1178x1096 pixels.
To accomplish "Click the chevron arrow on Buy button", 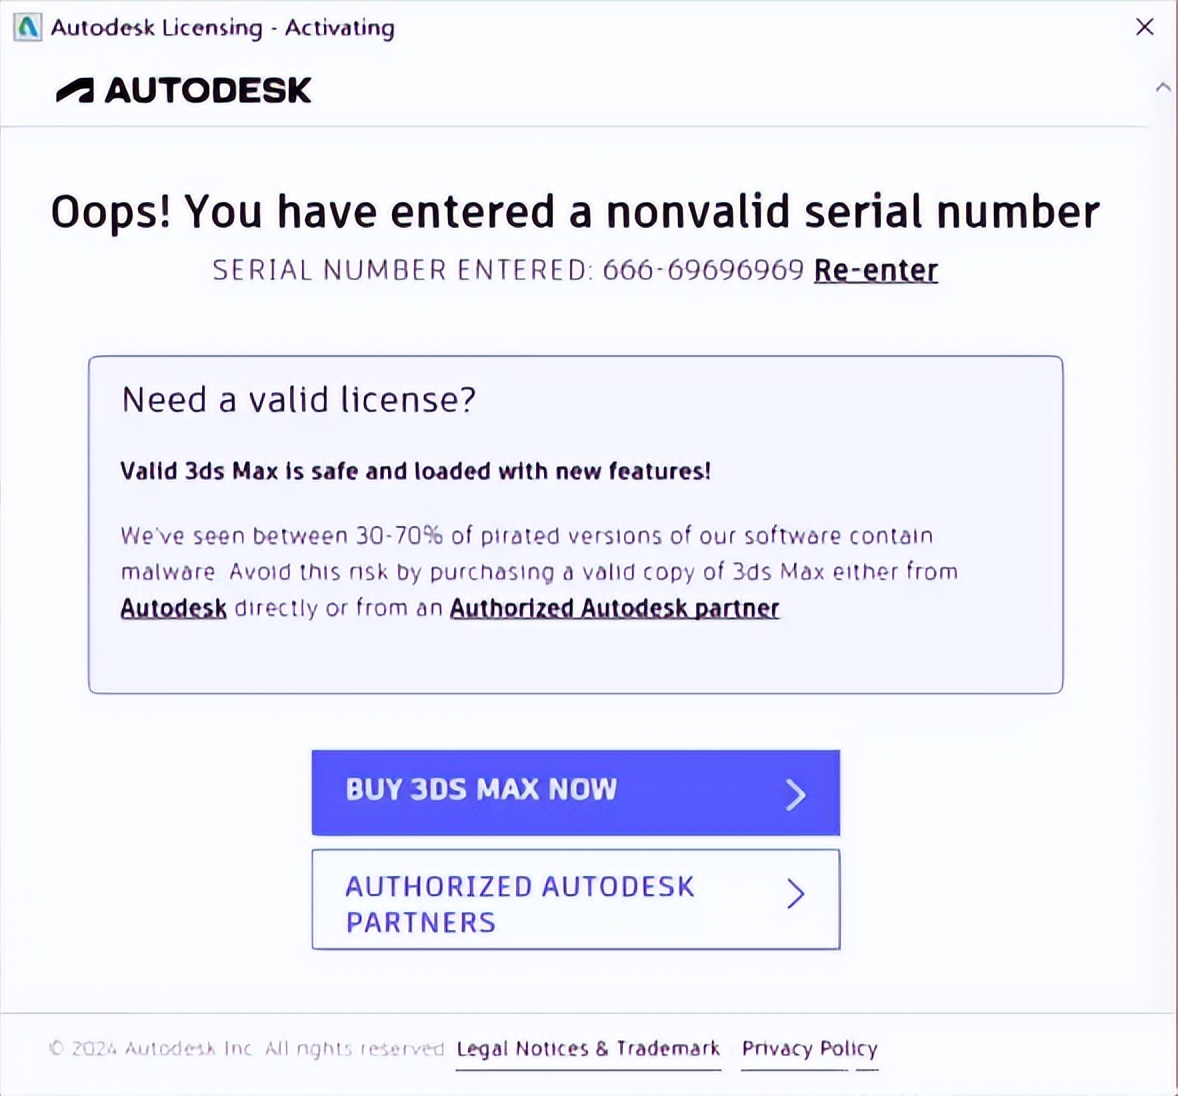I will (795, 794).
